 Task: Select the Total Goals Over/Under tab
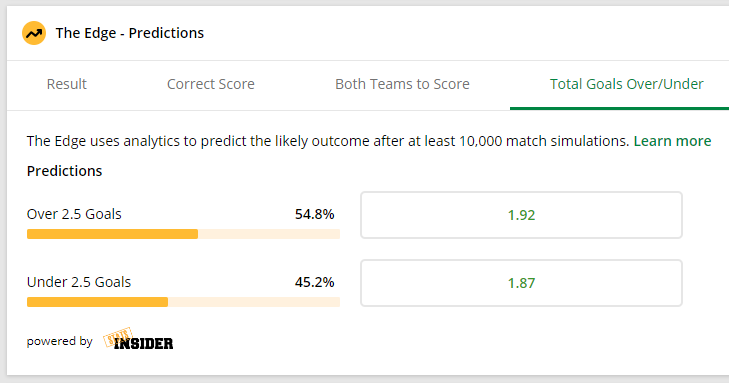[x=626, y=84]
